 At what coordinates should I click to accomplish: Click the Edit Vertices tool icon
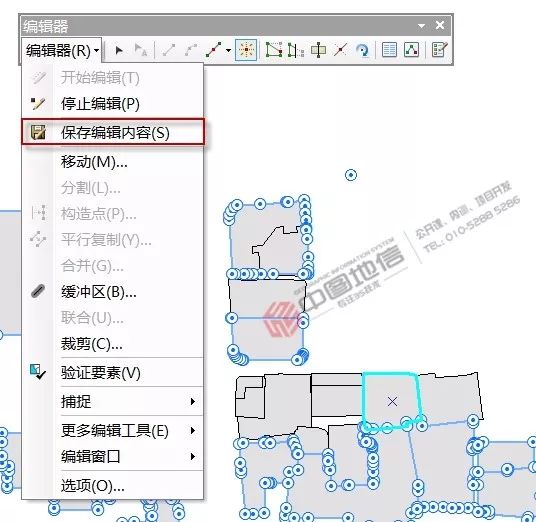(x=274, y=51)
